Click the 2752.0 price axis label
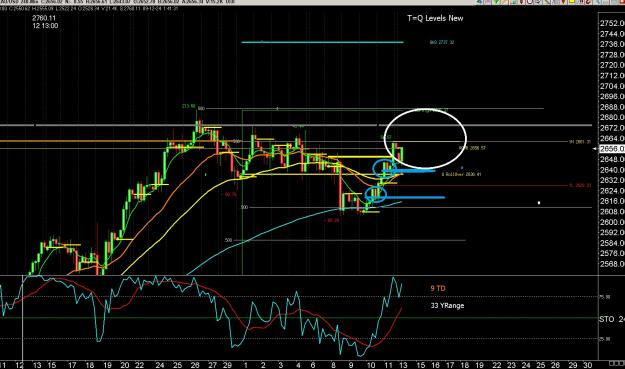The image size is (625, 369). click(x=612, y=23)
